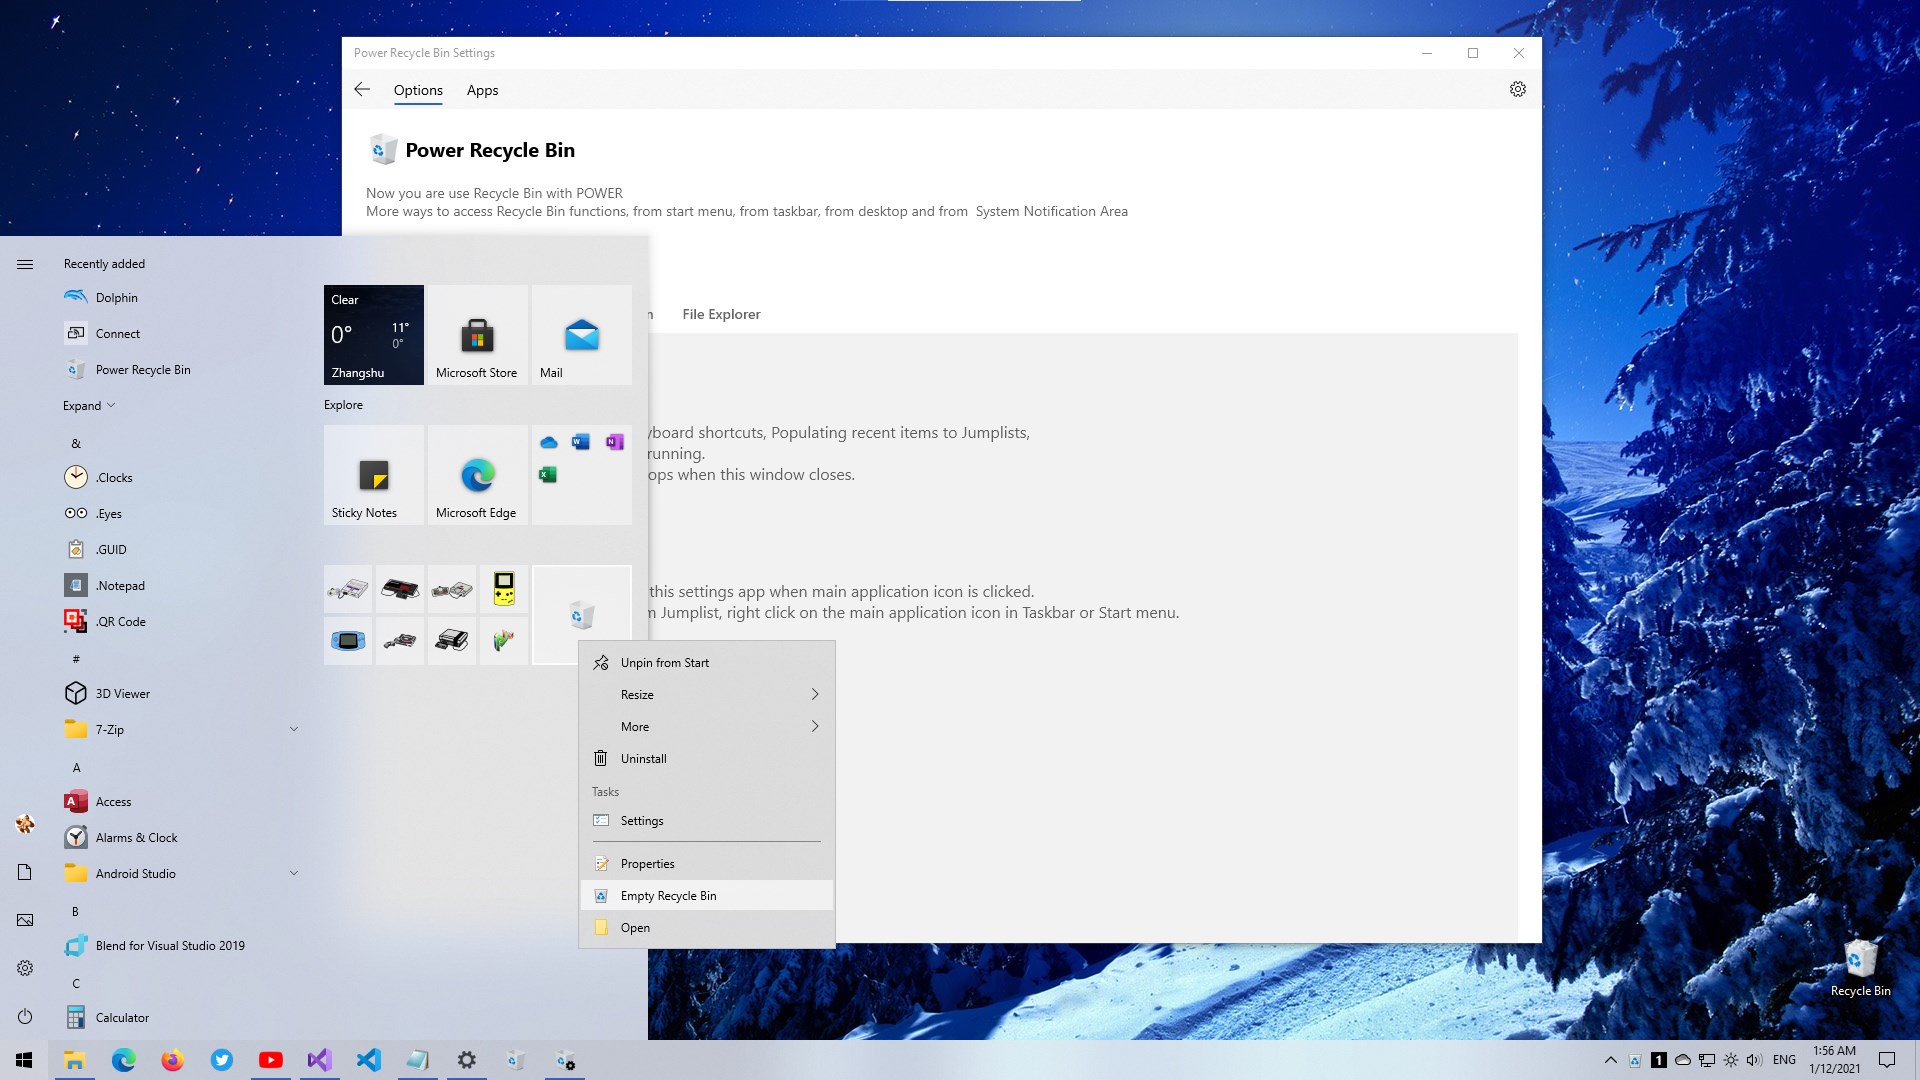Image resolution: width=1920 pixels, height=1080 pixels.
Task: Open Firefox from the taskbar
Action: 173,1060
